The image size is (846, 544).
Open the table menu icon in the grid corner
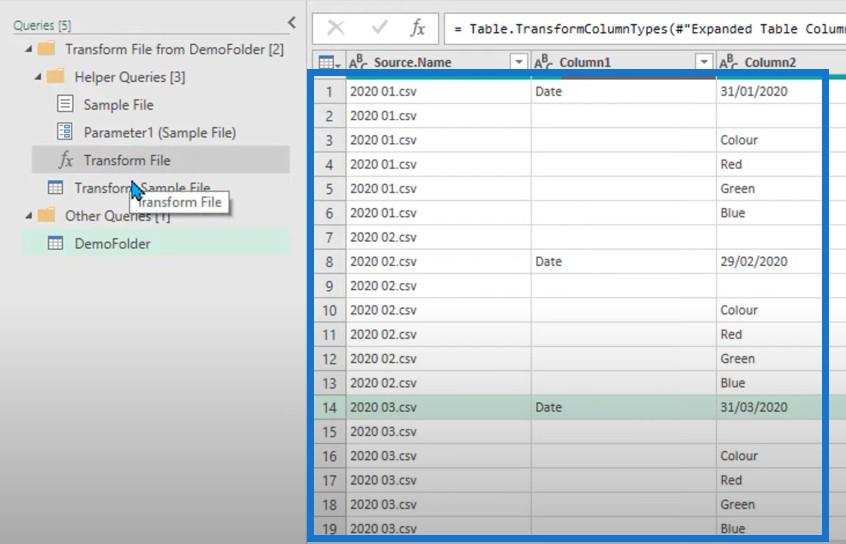[x=329, y=63]
